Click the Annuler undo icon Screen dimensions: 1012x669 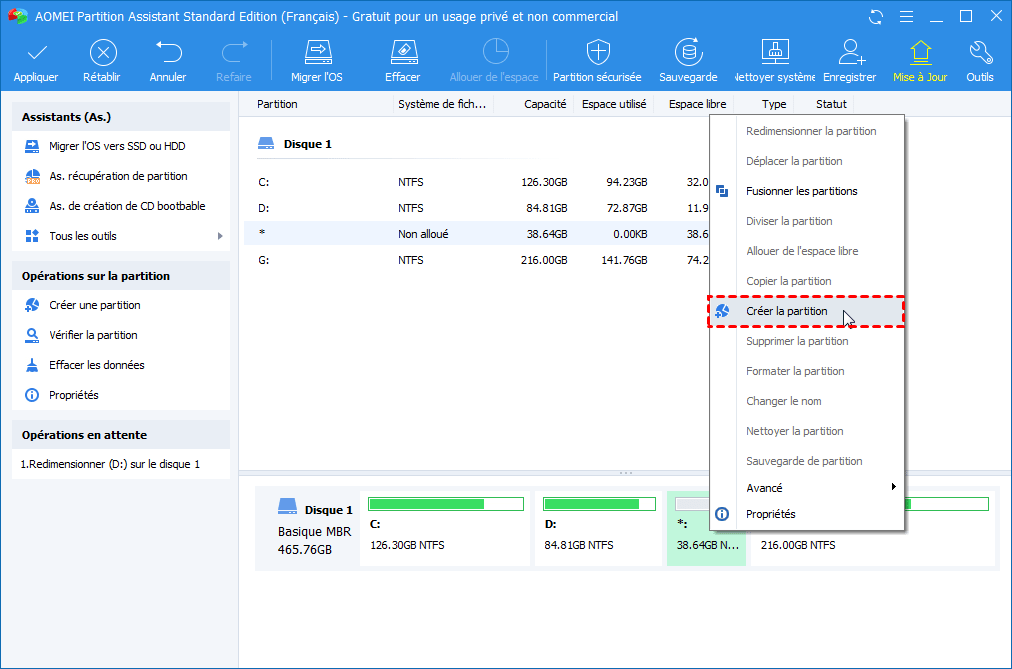tap(168, 52)
